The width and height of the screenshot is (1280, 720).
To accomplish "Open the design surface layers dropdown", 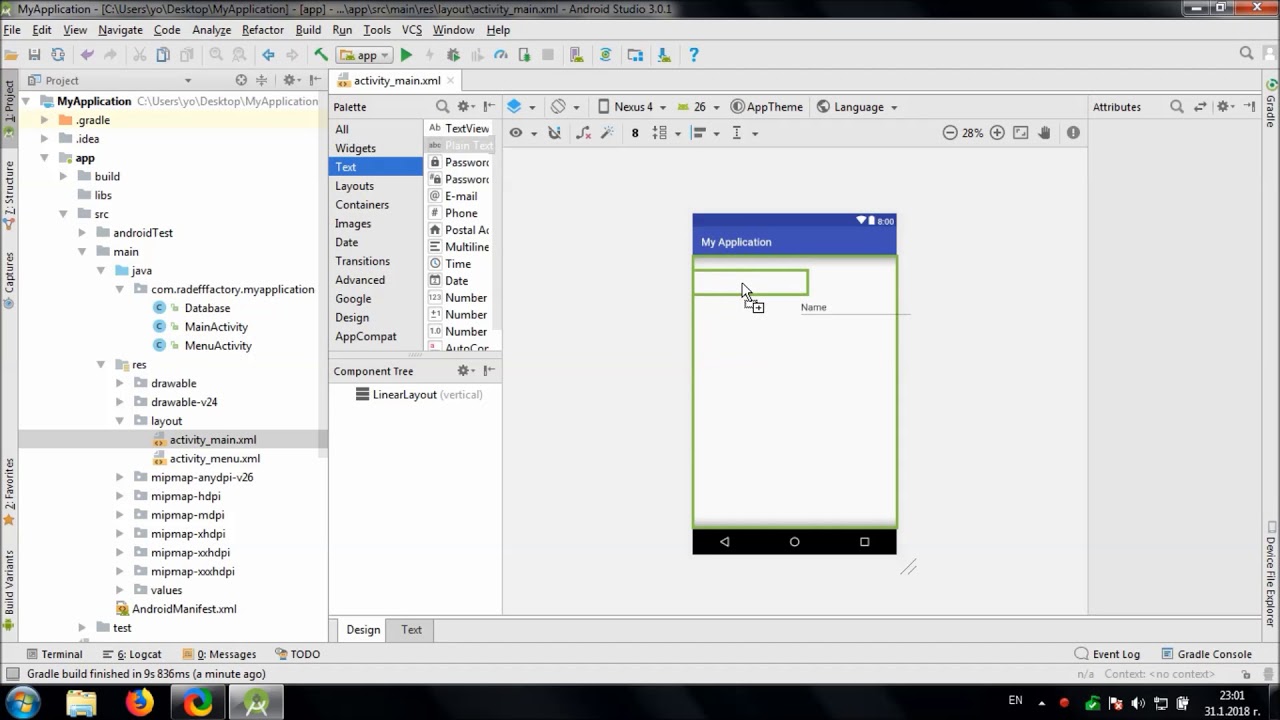I will pos(520,106).
